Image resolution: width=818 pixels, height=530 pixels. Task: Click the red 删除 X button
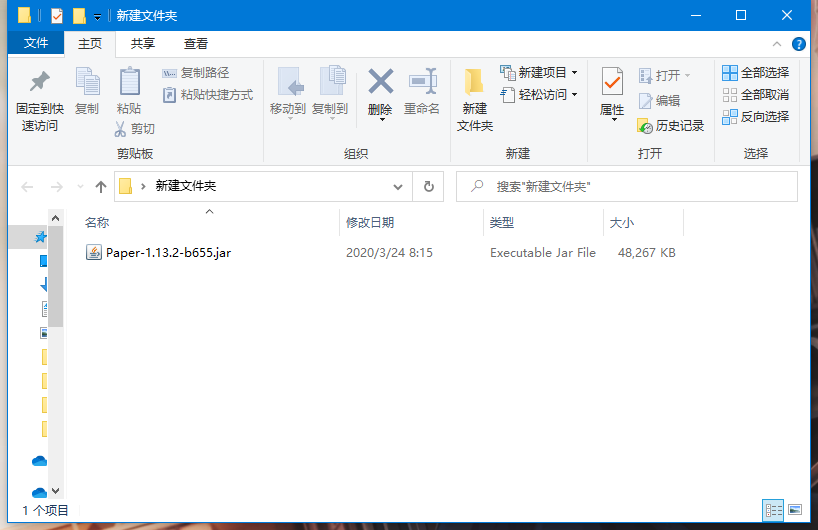tap(381, 82)
